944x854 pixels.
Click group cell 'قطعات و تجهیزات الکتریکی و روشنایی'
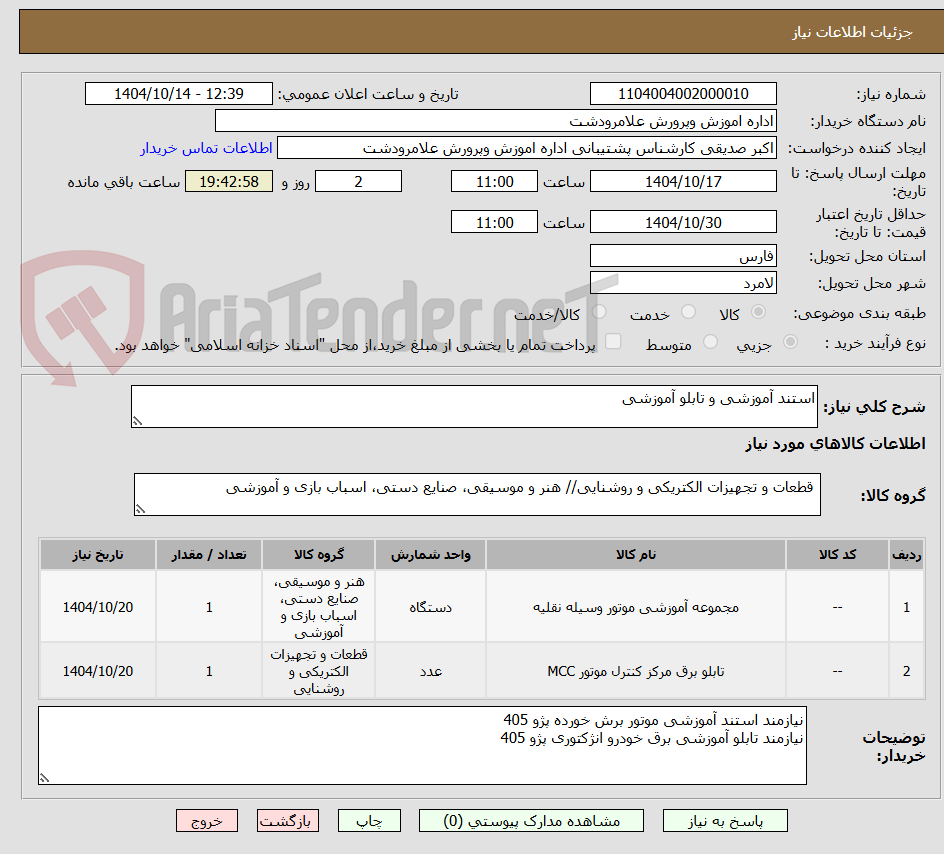point(318,671)
